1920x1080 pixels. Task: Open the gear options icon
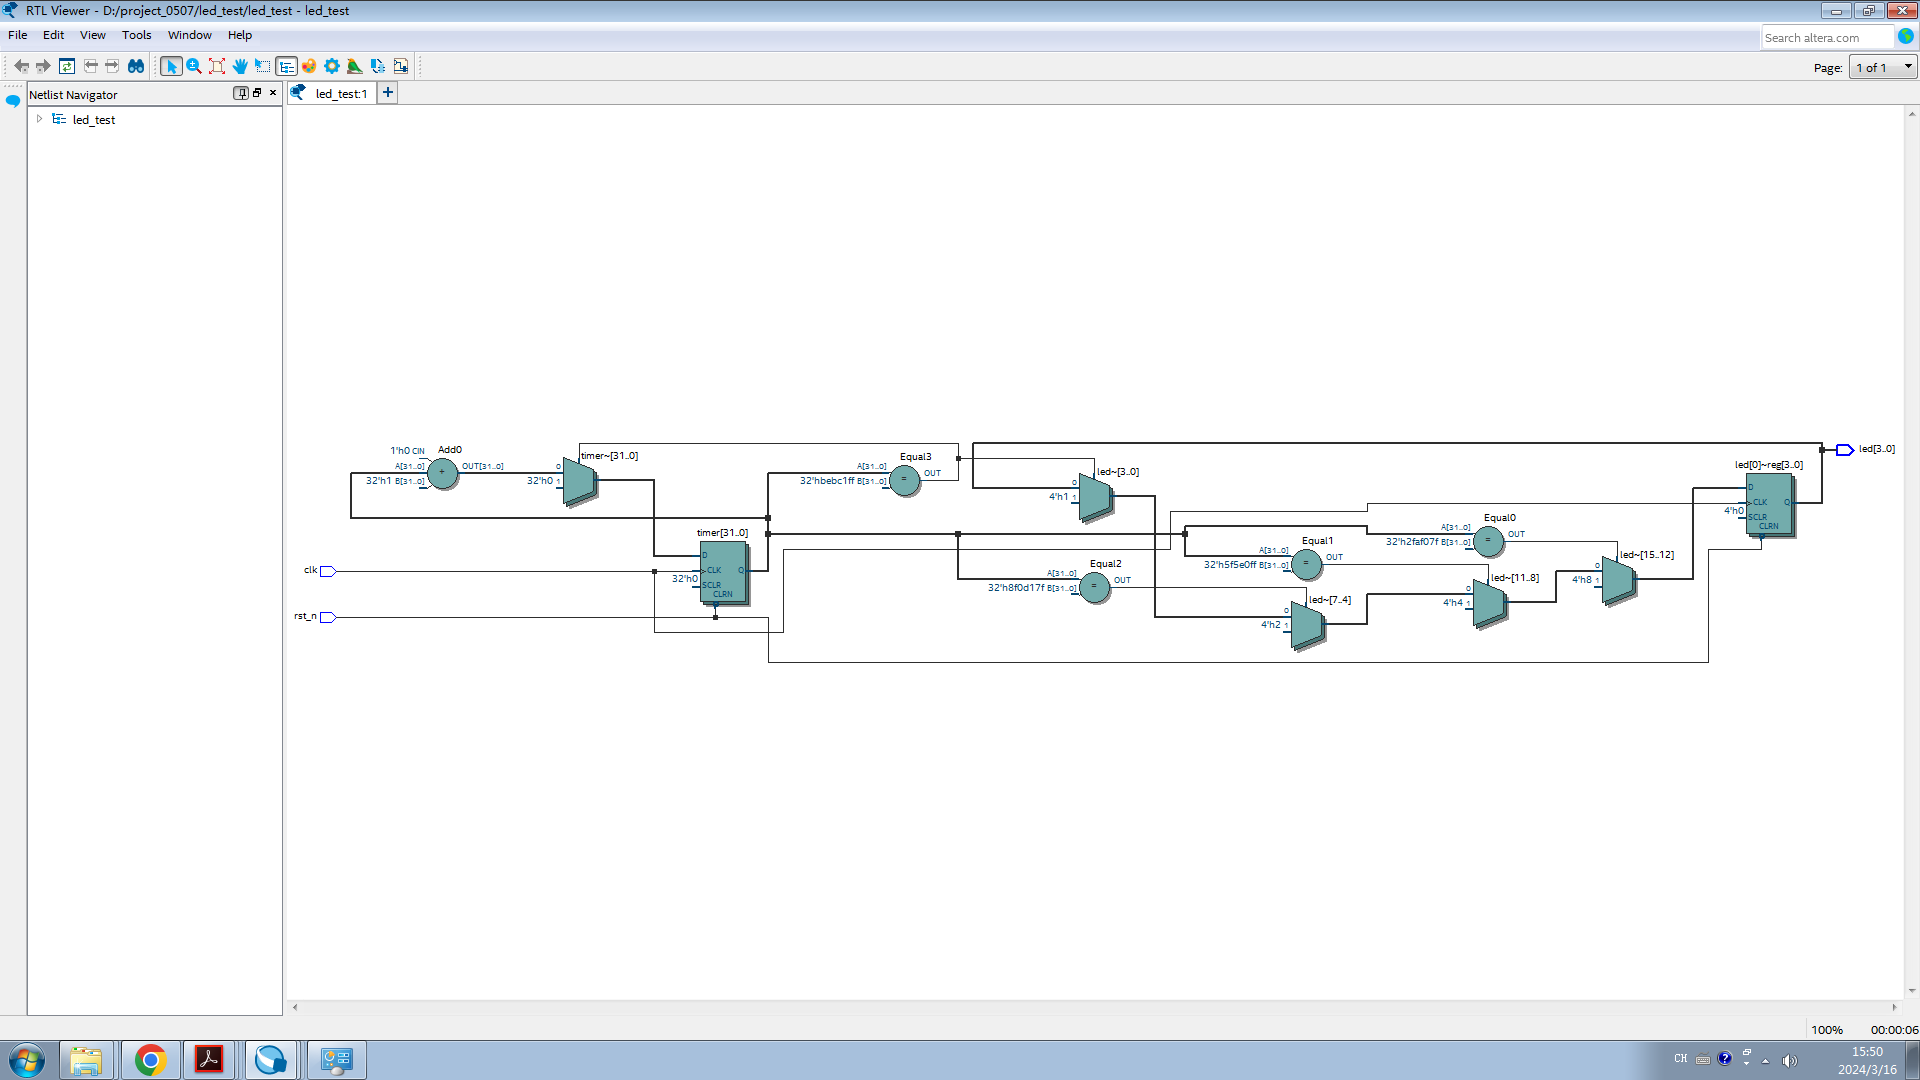tap(332, 66)
